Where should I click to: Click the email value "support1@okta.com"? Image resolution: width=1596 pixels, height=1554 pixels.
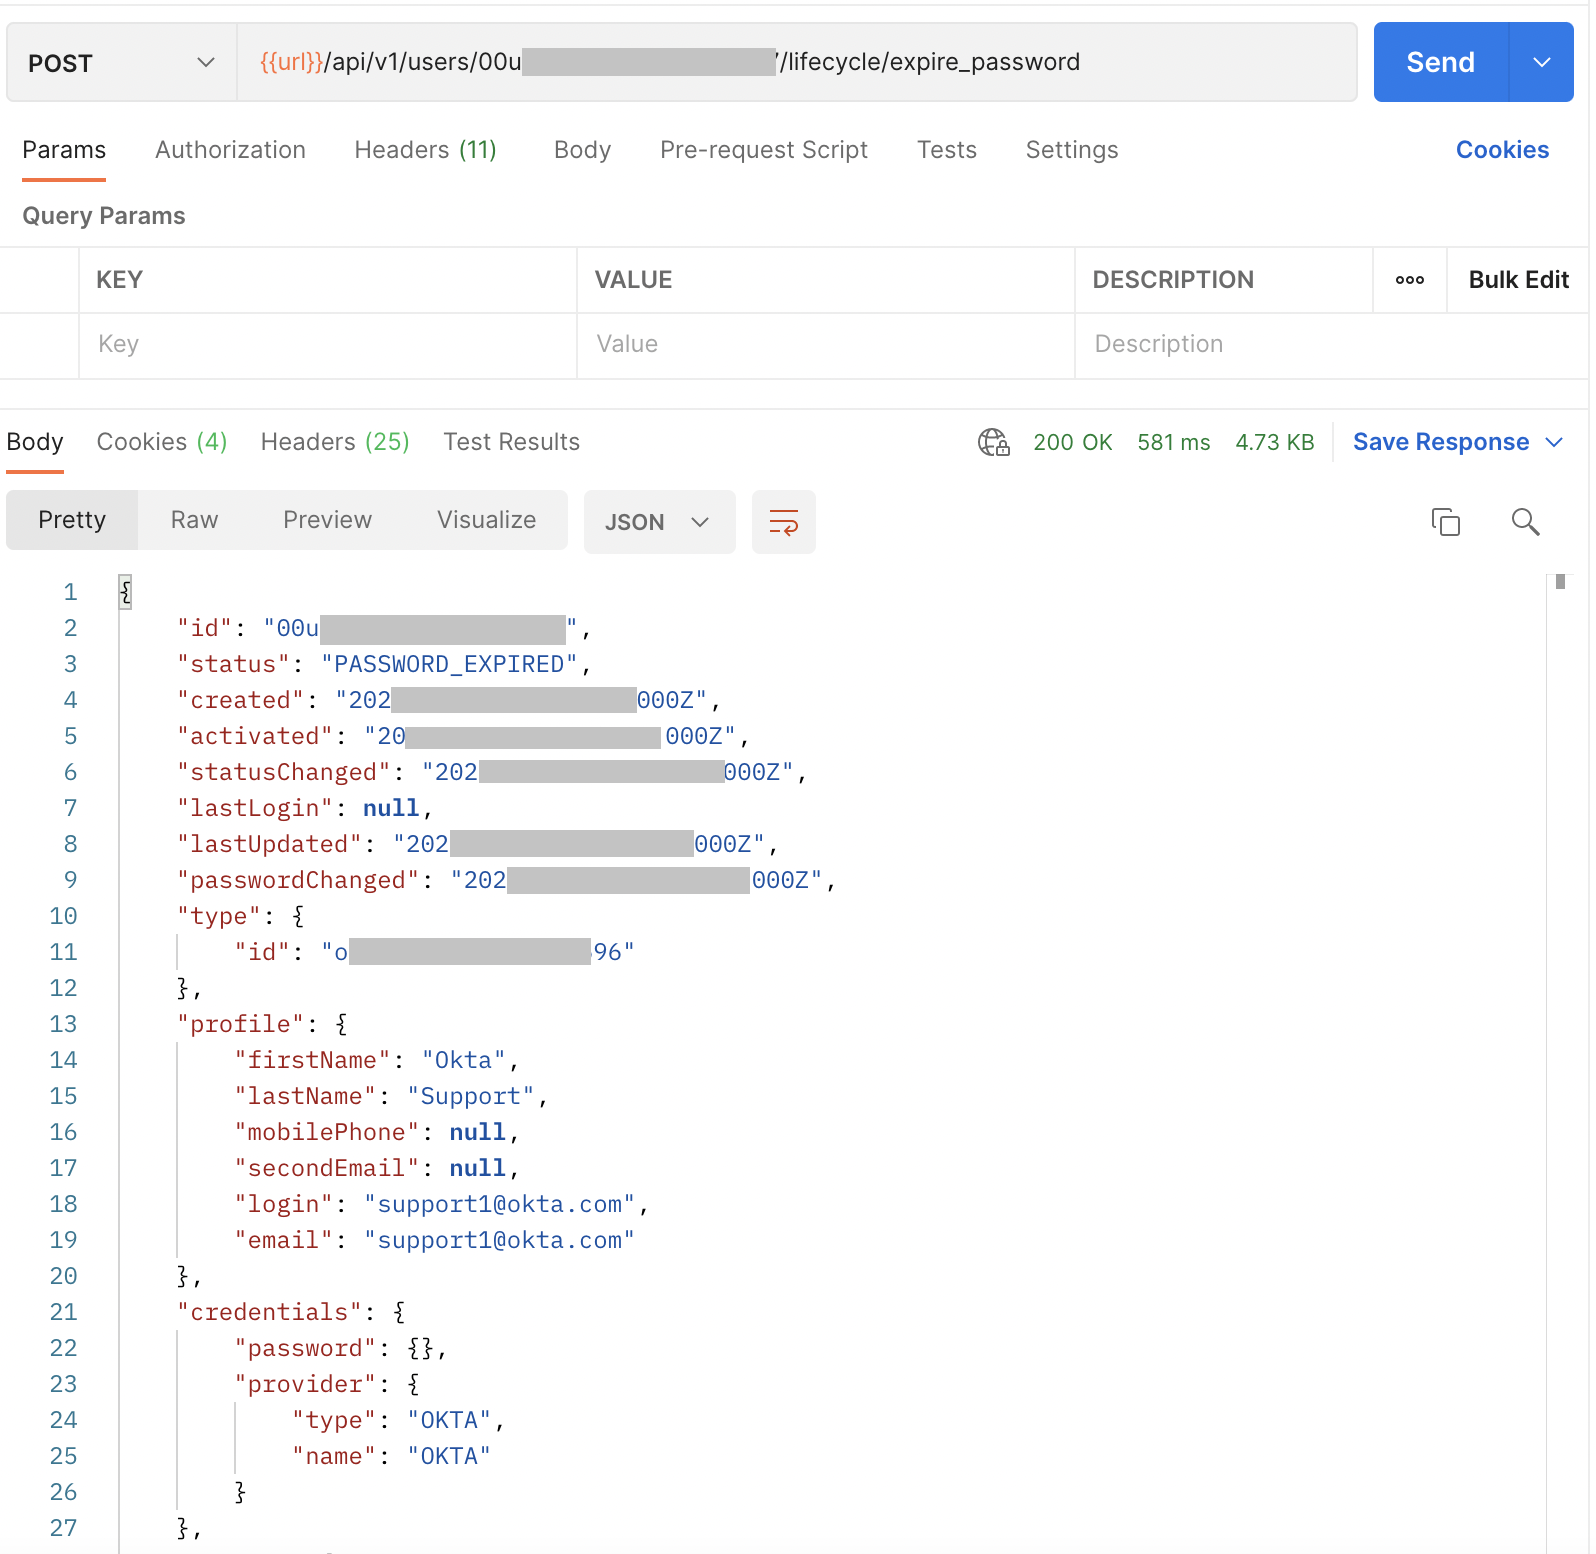[x=500, y=1240]
